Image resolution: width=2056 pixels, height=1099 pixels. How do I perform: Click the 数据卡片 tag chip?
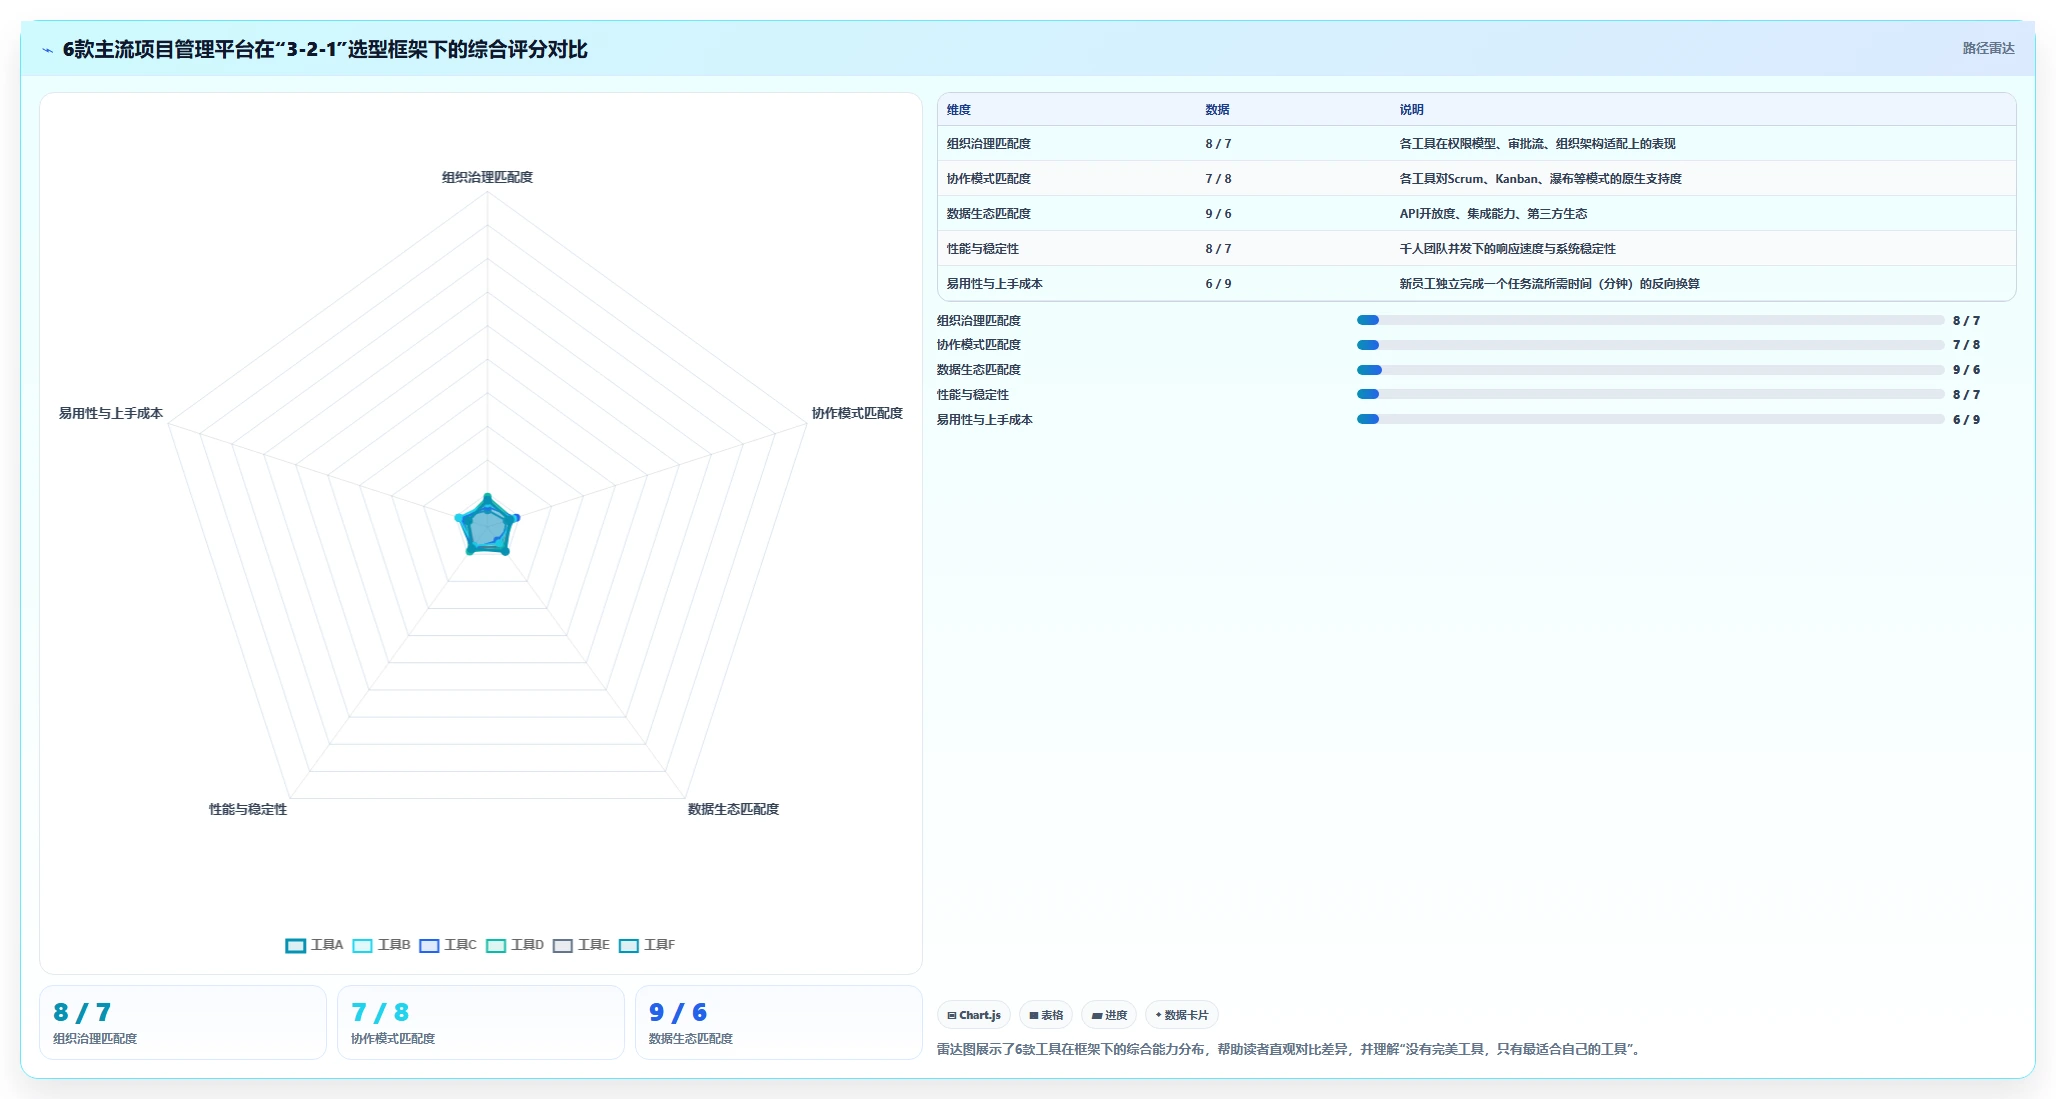pyautogui.click(x=1182, y=1015)
